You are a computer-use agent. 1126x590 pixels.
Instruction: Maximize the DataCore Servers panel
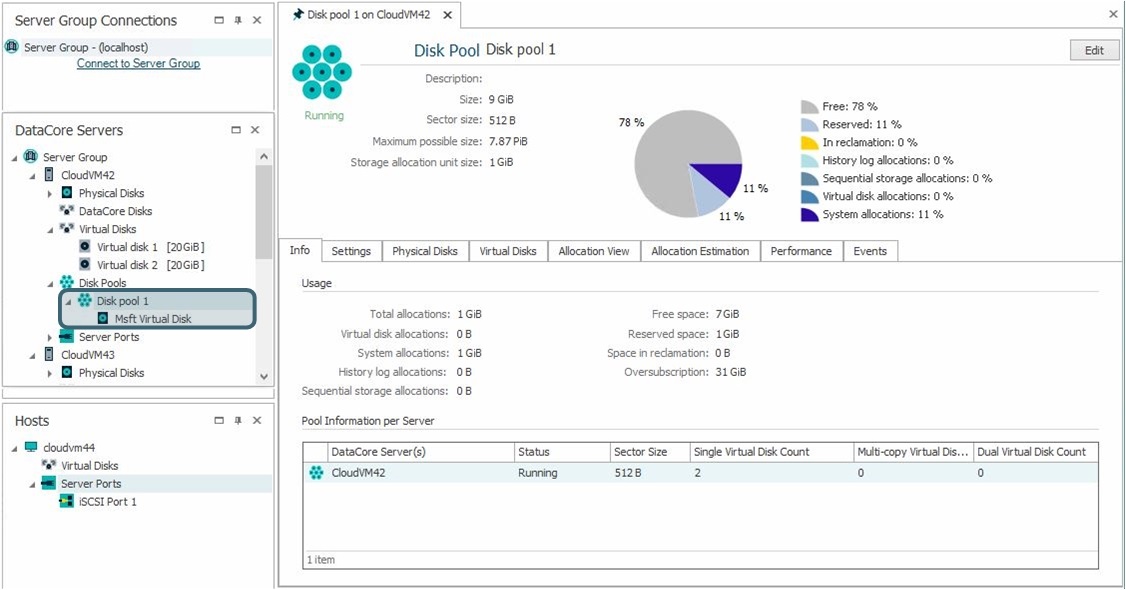pyautogui.click(x=236, y=130)
